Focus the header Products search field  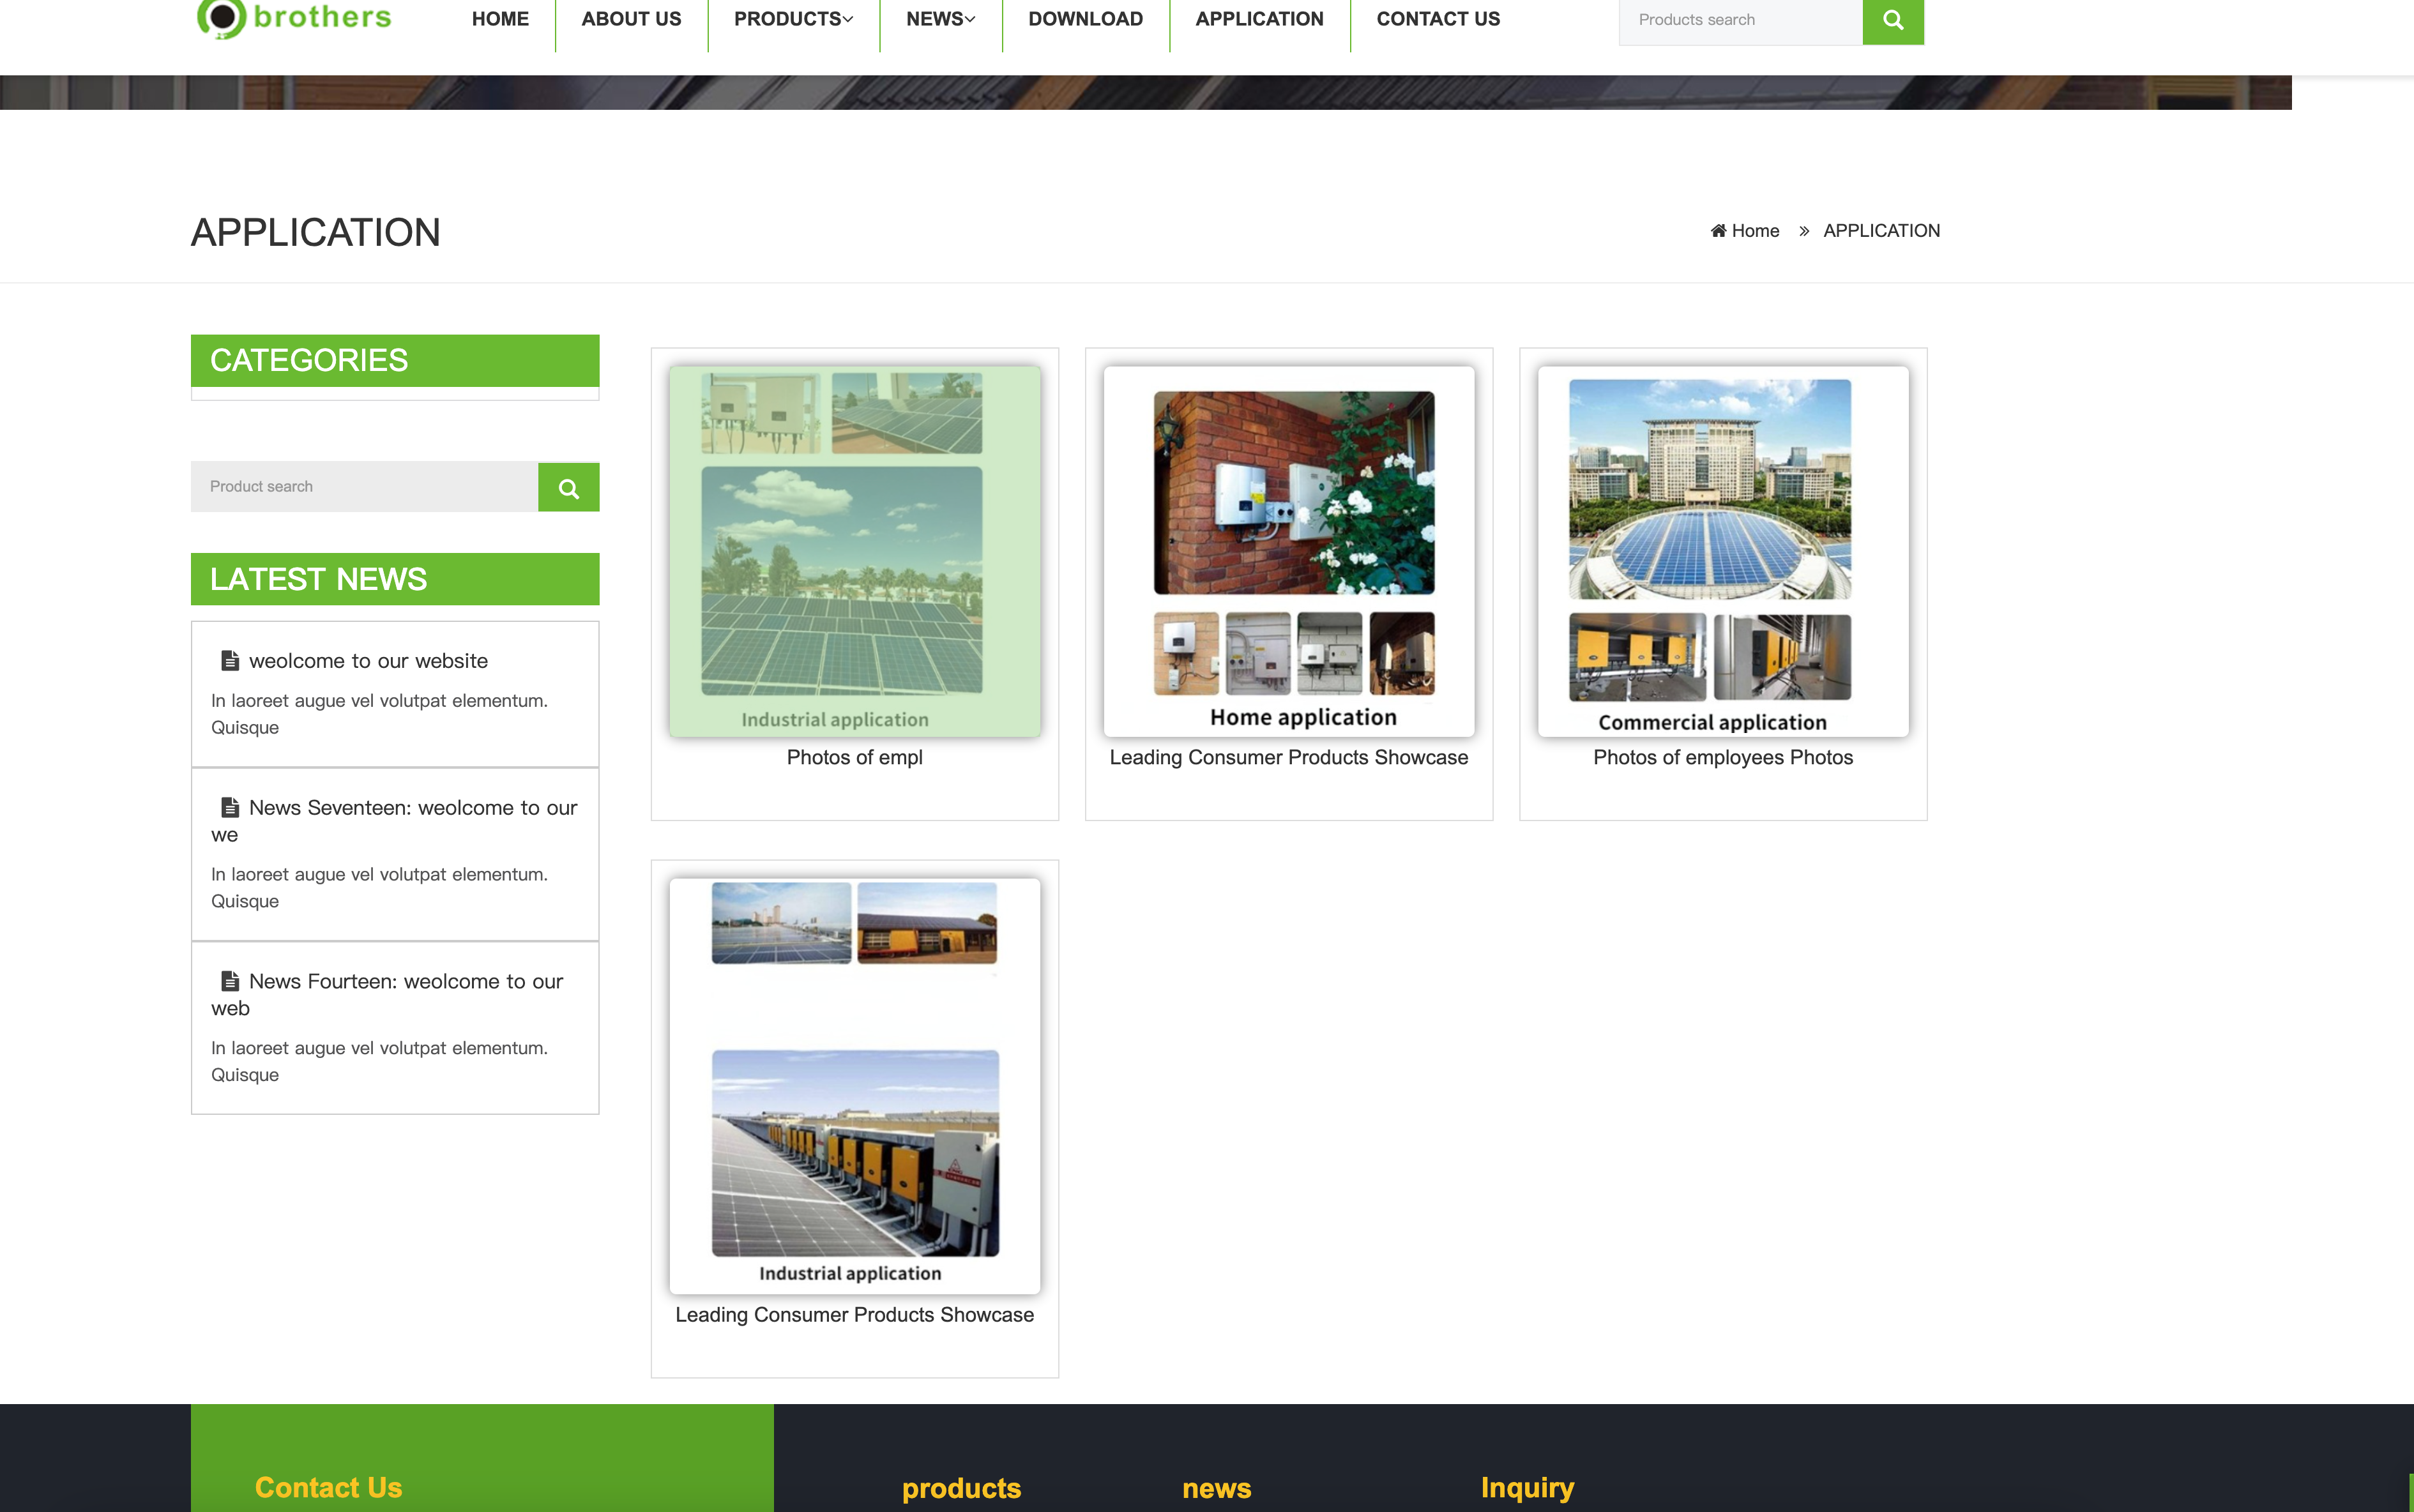click(x=1740, y=20)
